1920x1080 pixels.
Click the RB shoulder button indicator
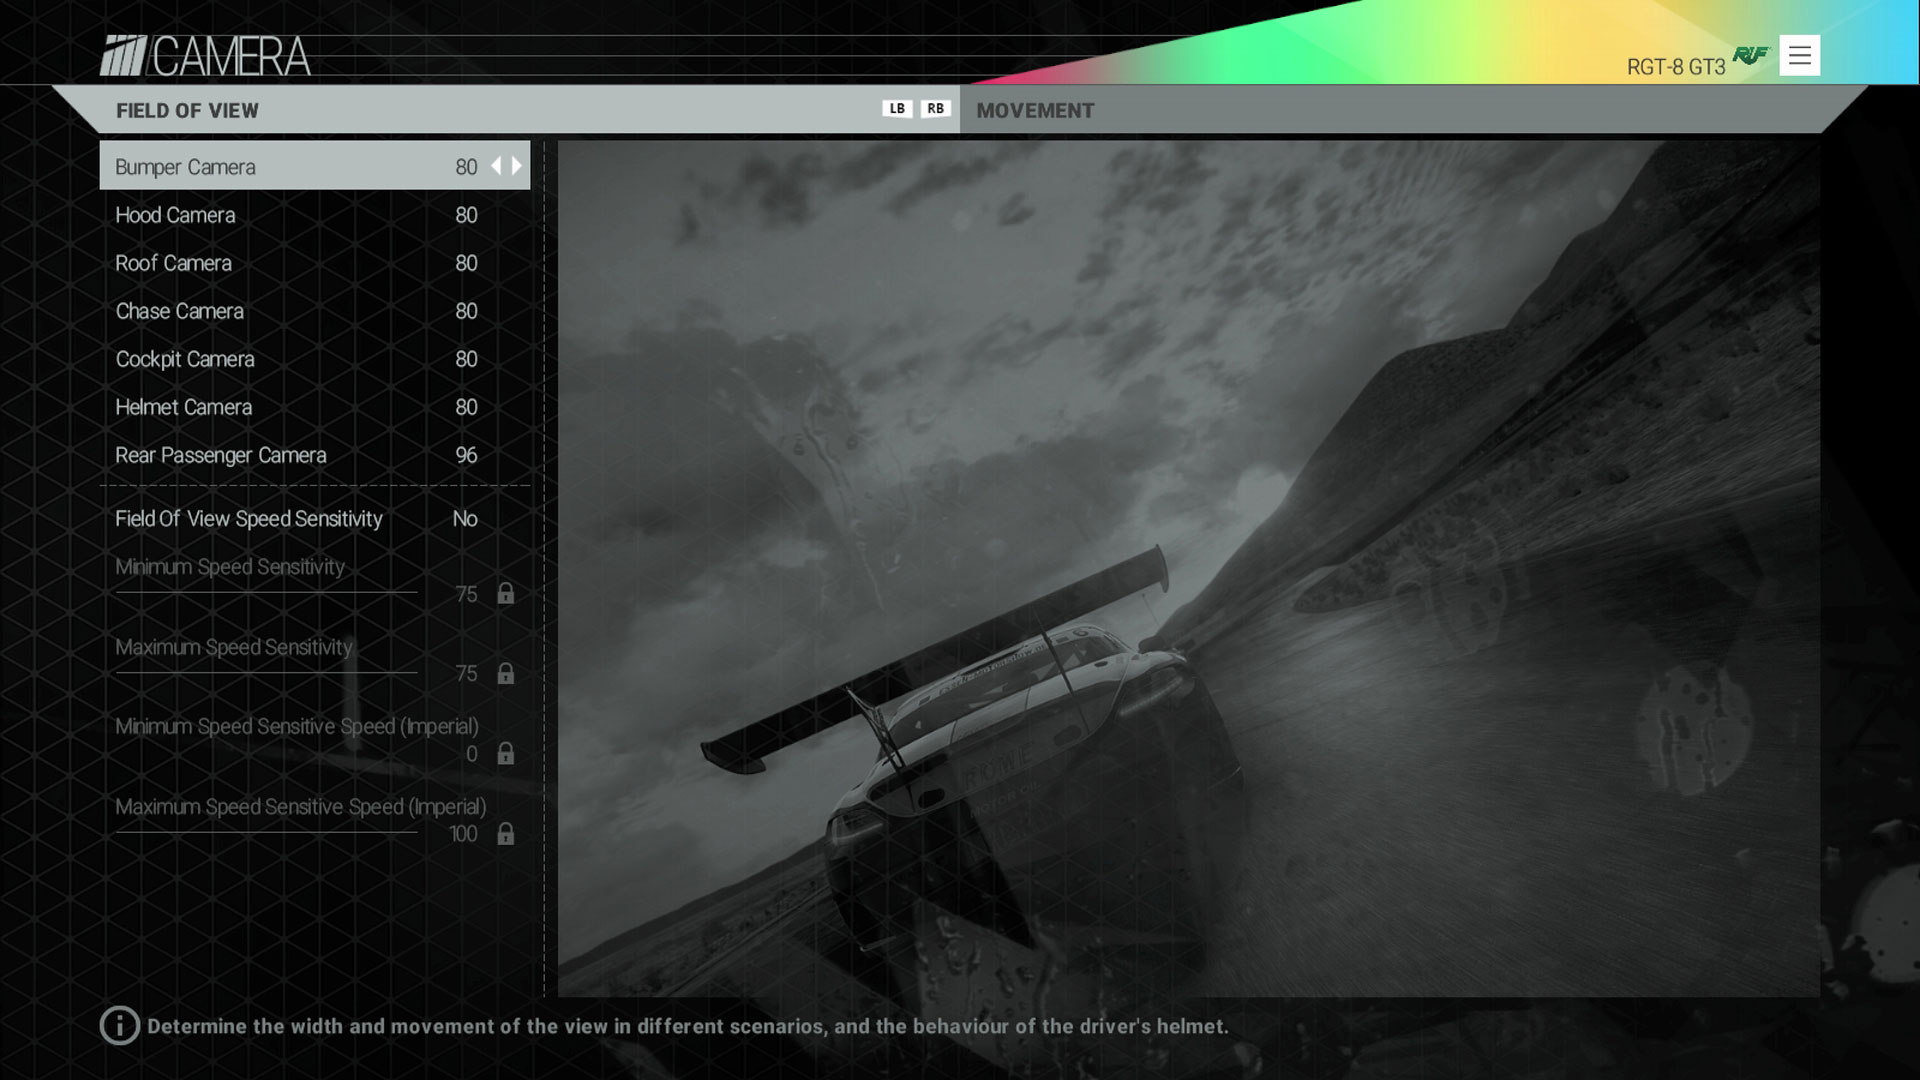tap(935, 108)
